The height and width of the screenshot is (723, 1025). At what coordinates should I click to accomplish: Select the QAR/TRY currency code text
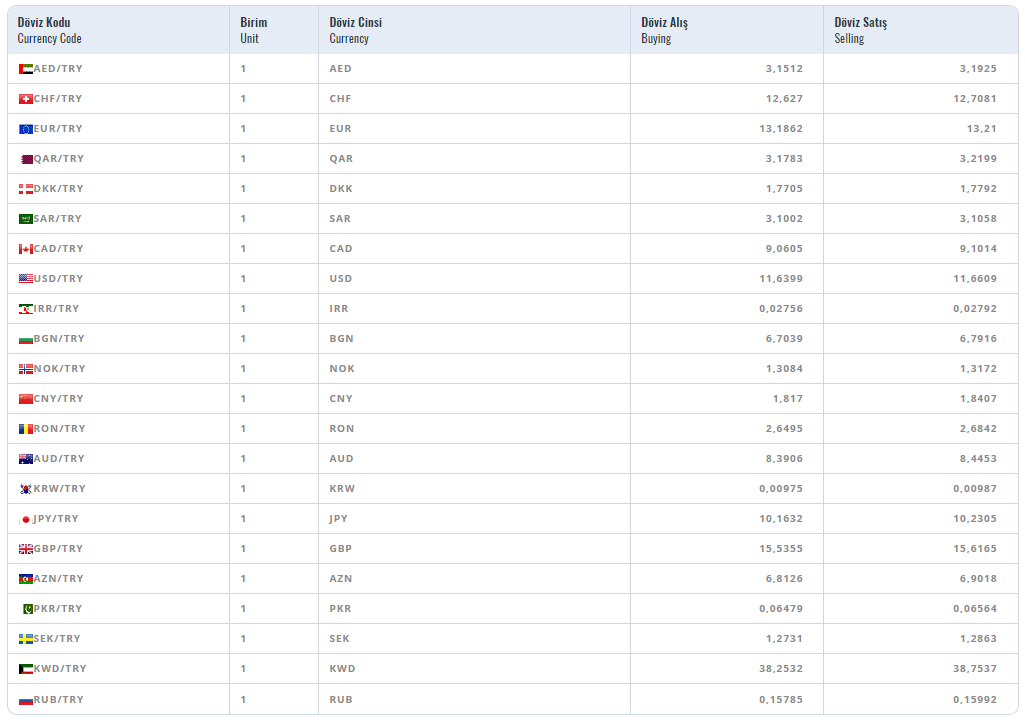coord(59,159)
